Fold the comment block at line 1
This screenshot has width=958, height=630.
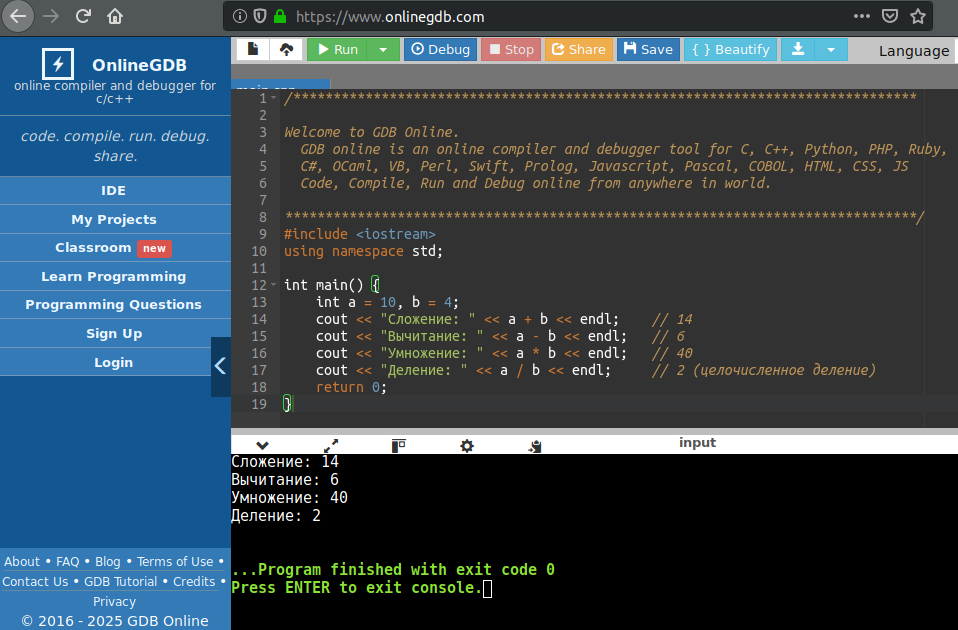[273, 98]
